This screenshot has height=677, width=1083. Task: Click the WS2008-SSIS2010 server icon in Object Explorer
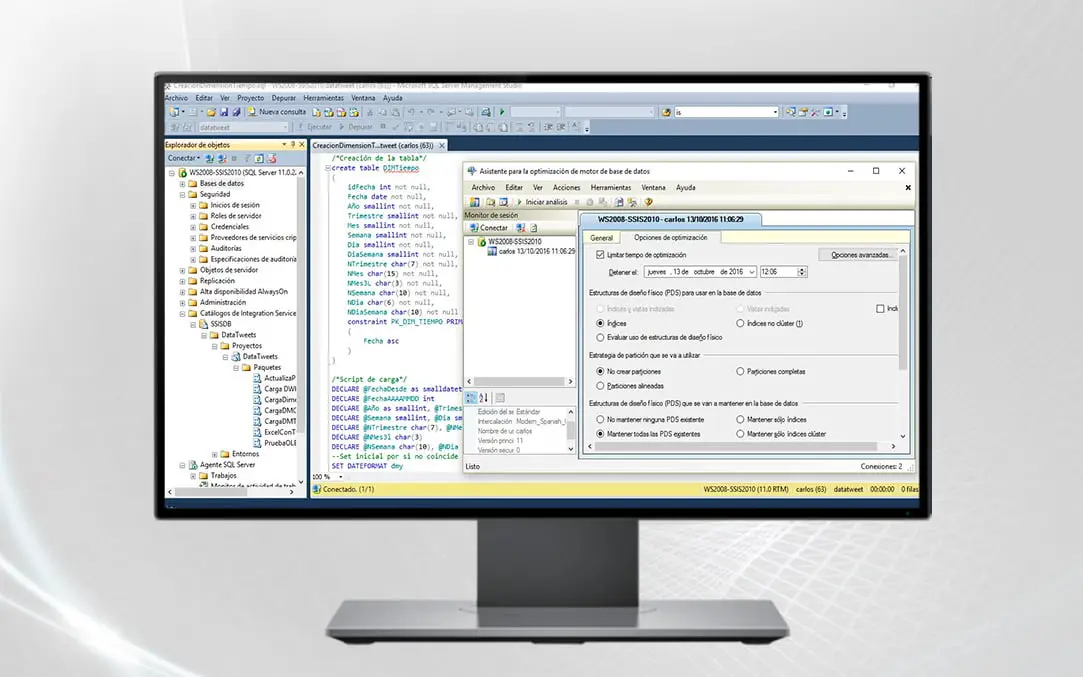(183, 173)
